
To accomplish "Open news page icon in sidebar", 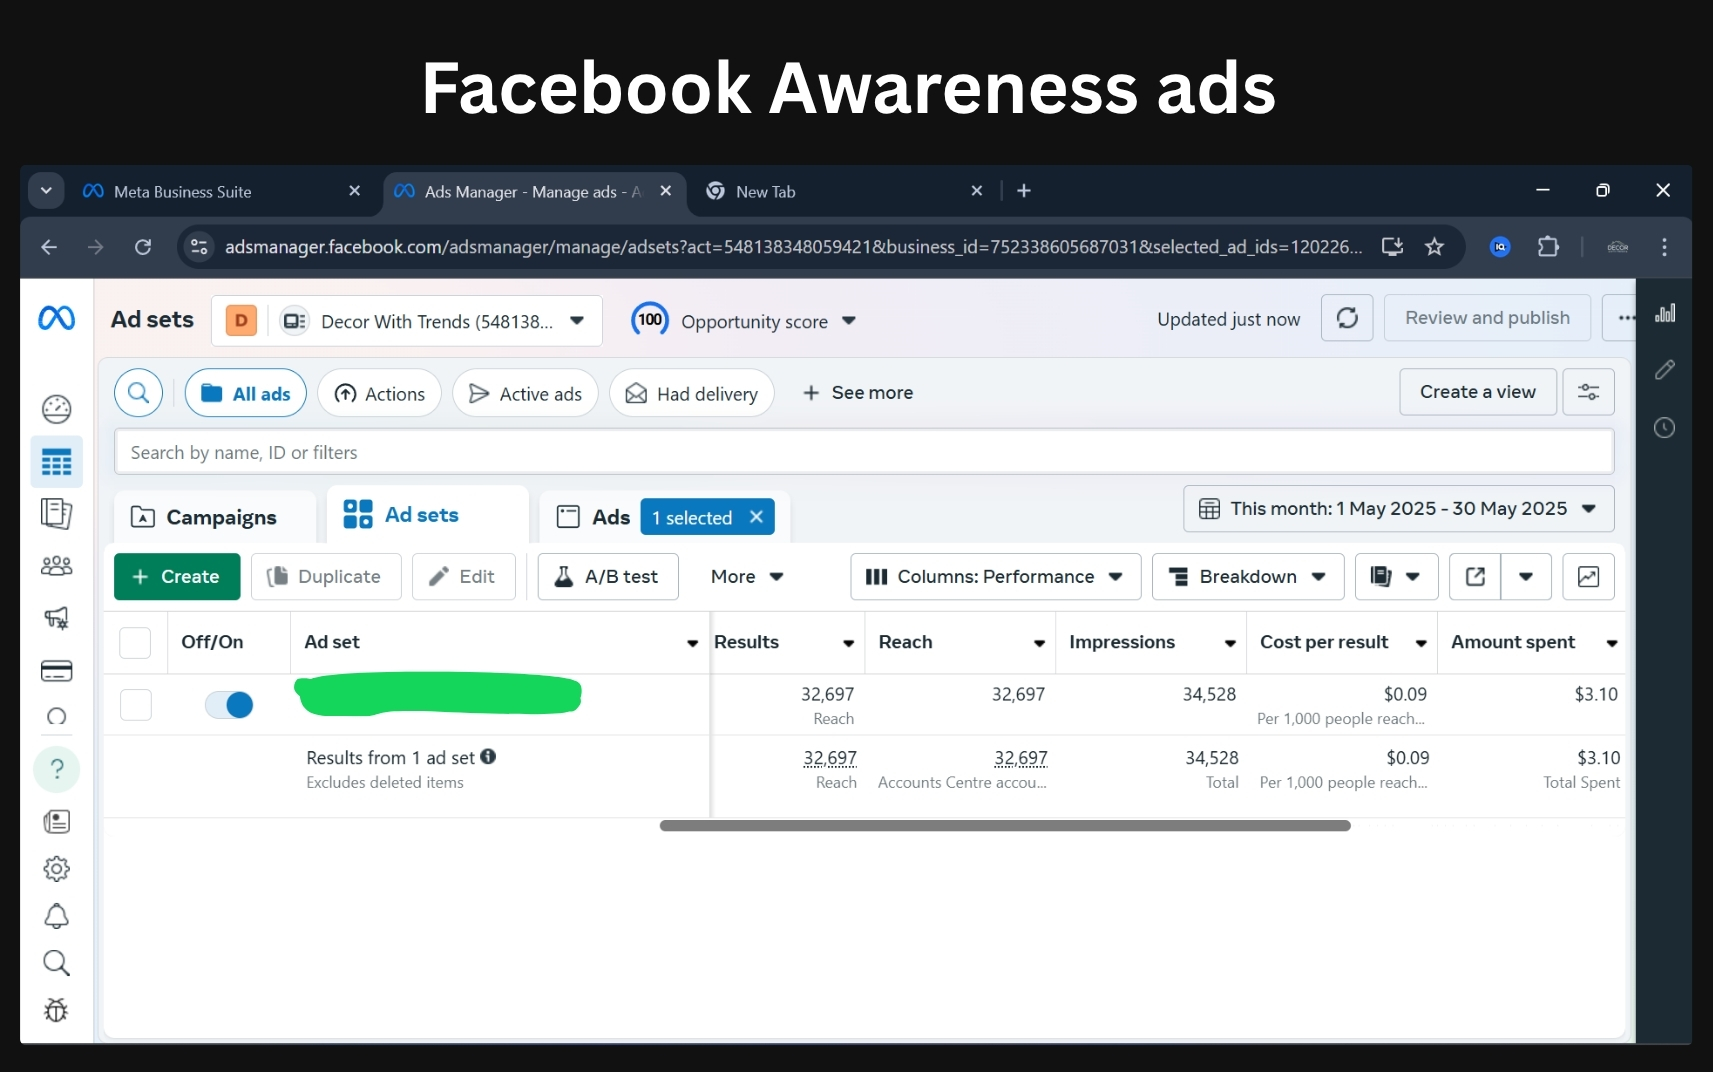I will coord(57,822).
